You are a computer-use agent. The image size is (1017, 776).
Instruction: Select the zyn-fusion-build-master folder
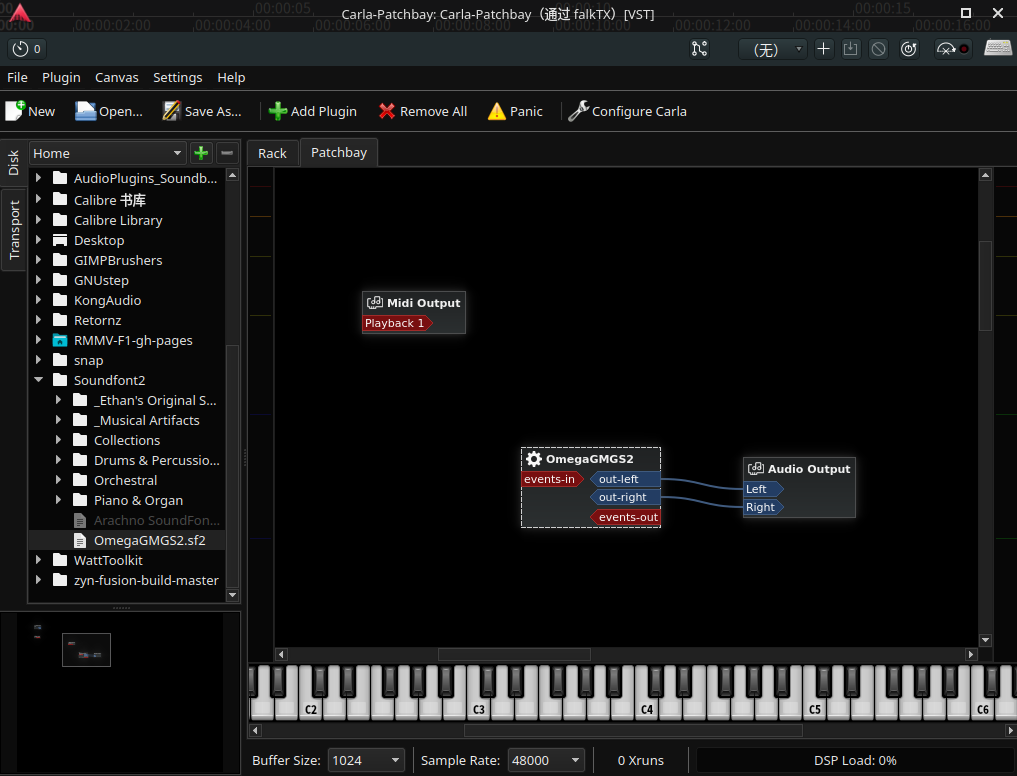coord(127,580)
